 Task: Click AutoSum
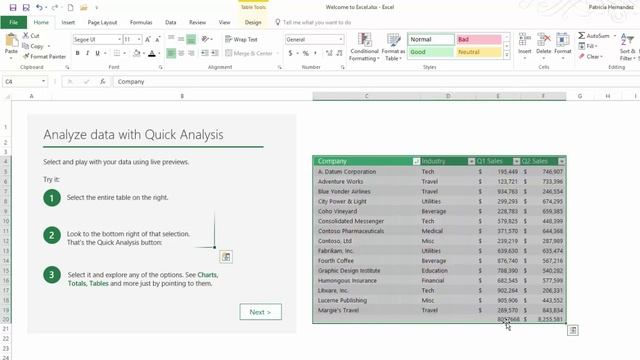(594, 36)
